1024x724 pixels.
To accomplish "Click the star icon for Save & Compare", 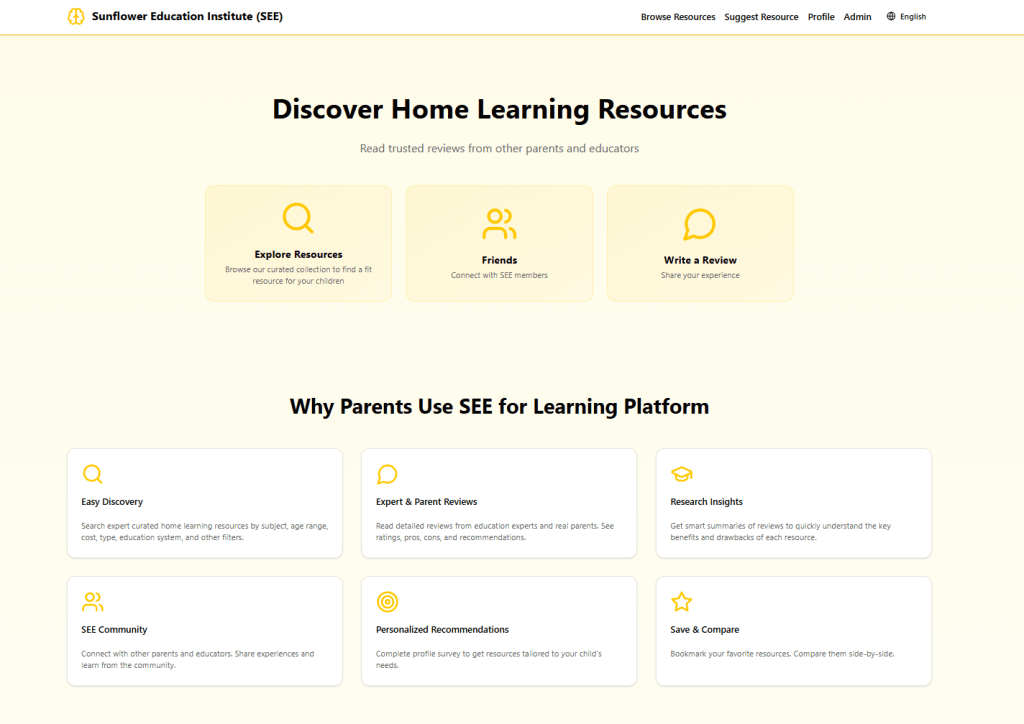I will tap(681, 602).
